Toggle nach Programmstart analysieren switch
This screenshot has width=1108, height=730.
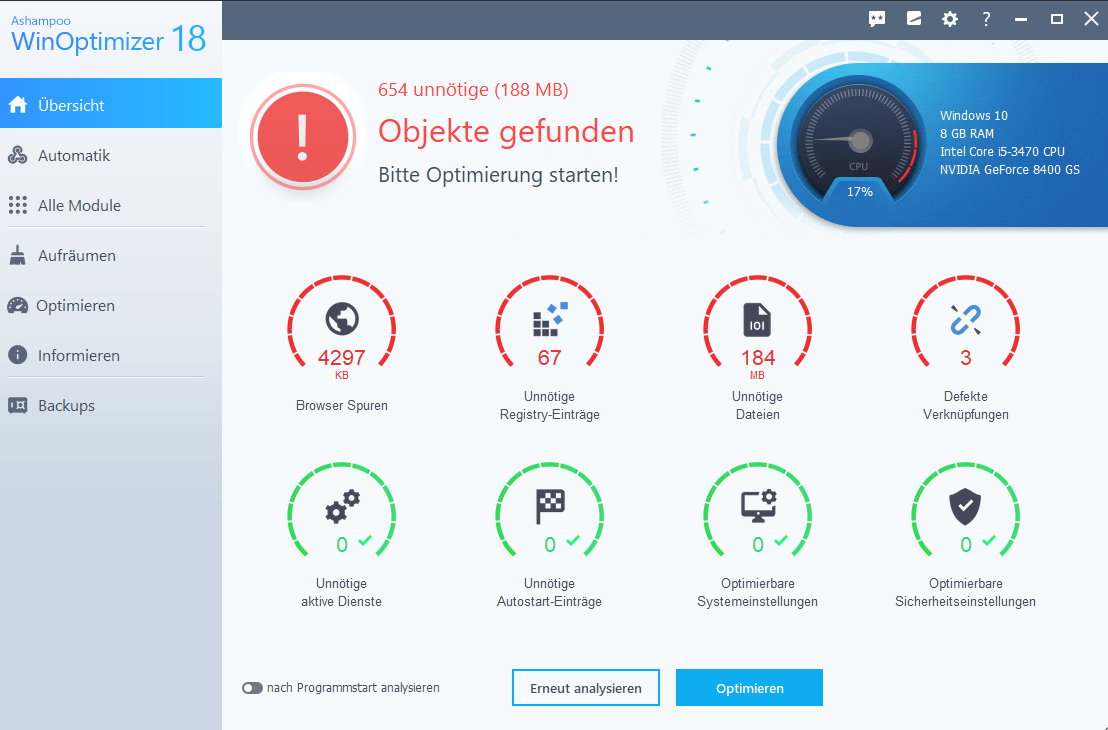pos(252,688)
